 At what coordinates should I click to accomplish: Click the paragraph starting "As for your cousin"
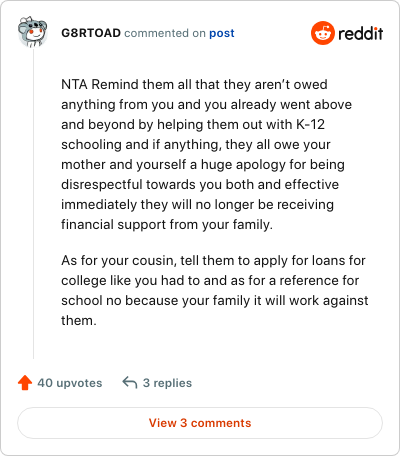215,290
